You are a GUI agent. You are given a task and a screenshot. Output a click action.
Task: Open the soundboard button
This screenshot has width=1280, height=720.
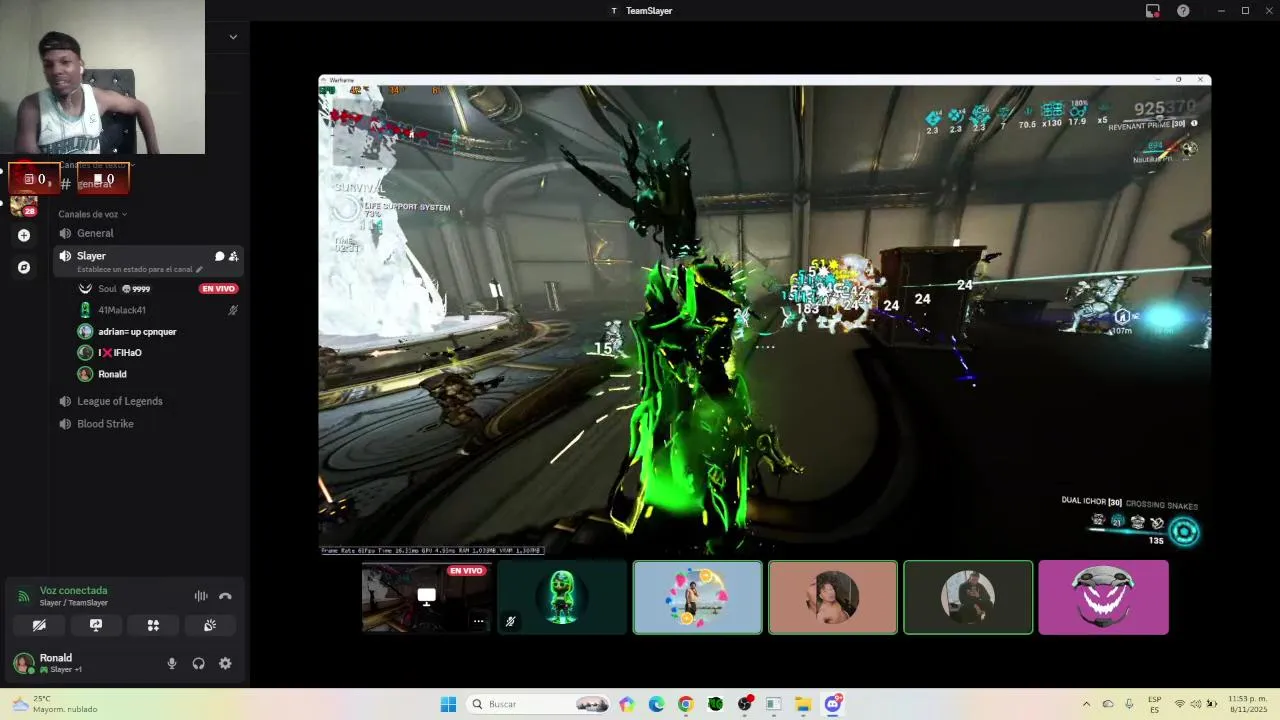pos(210,625)
